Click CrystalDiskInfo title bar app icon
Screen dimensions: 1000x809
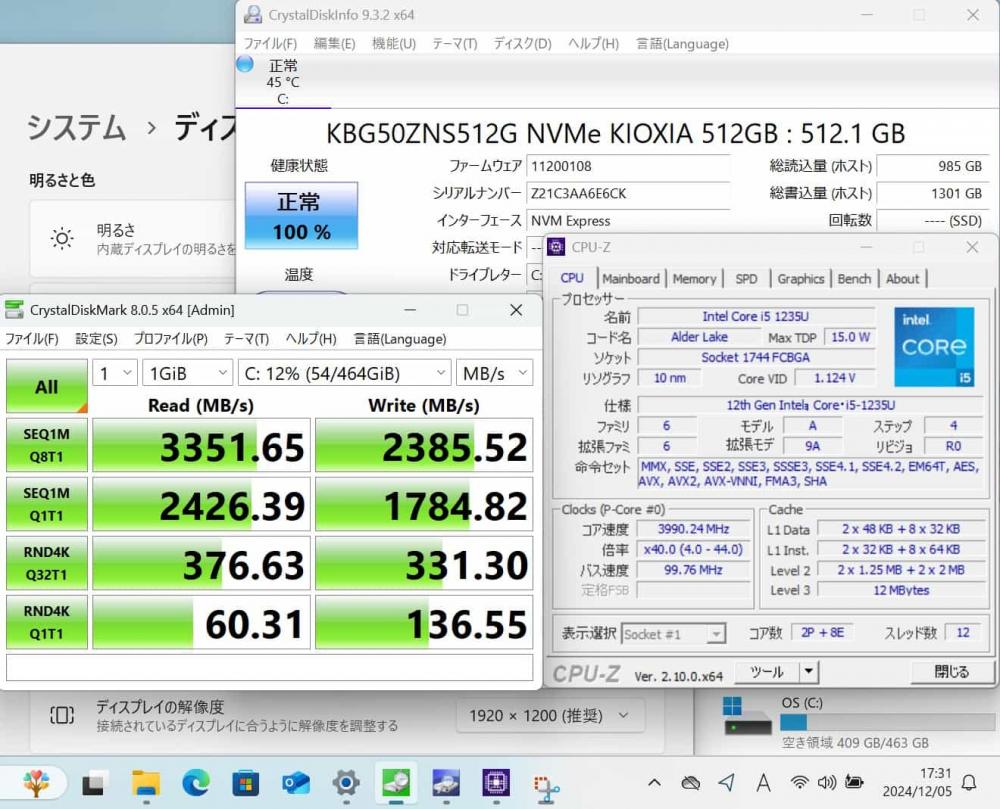click(x=253, y=15)
